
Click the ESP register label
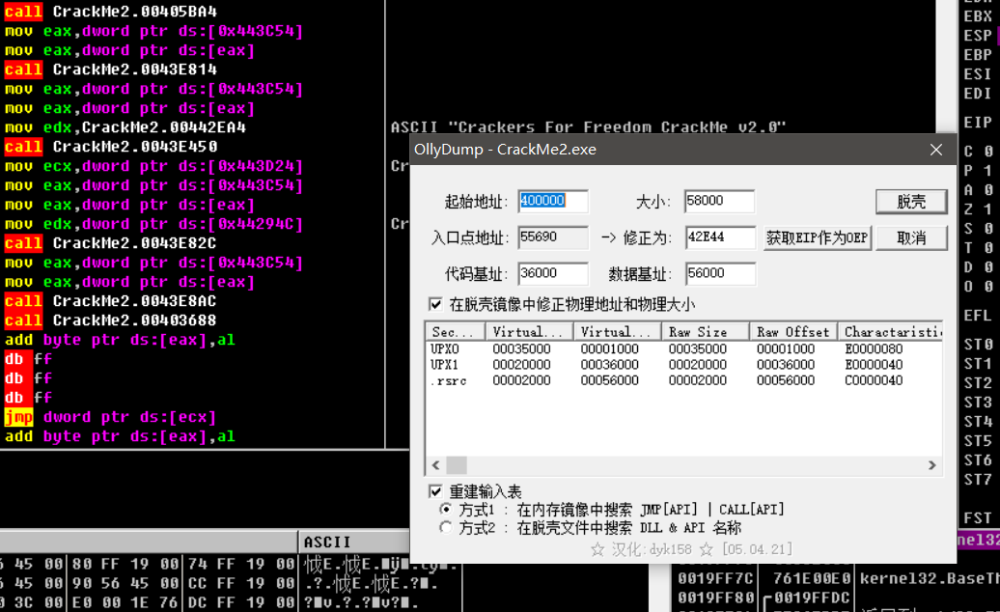[978, 36]
